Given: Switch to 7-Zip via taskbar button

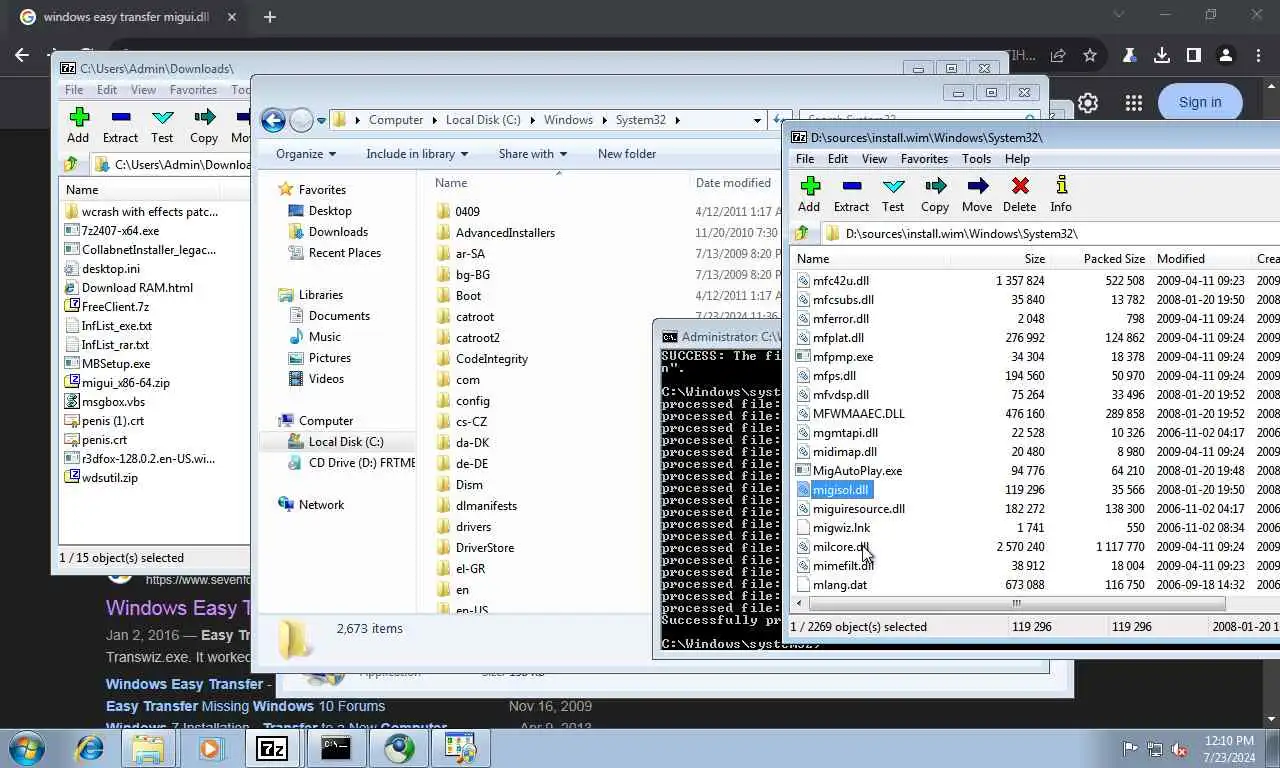Looking at the screenshot, I should point(272,748).
